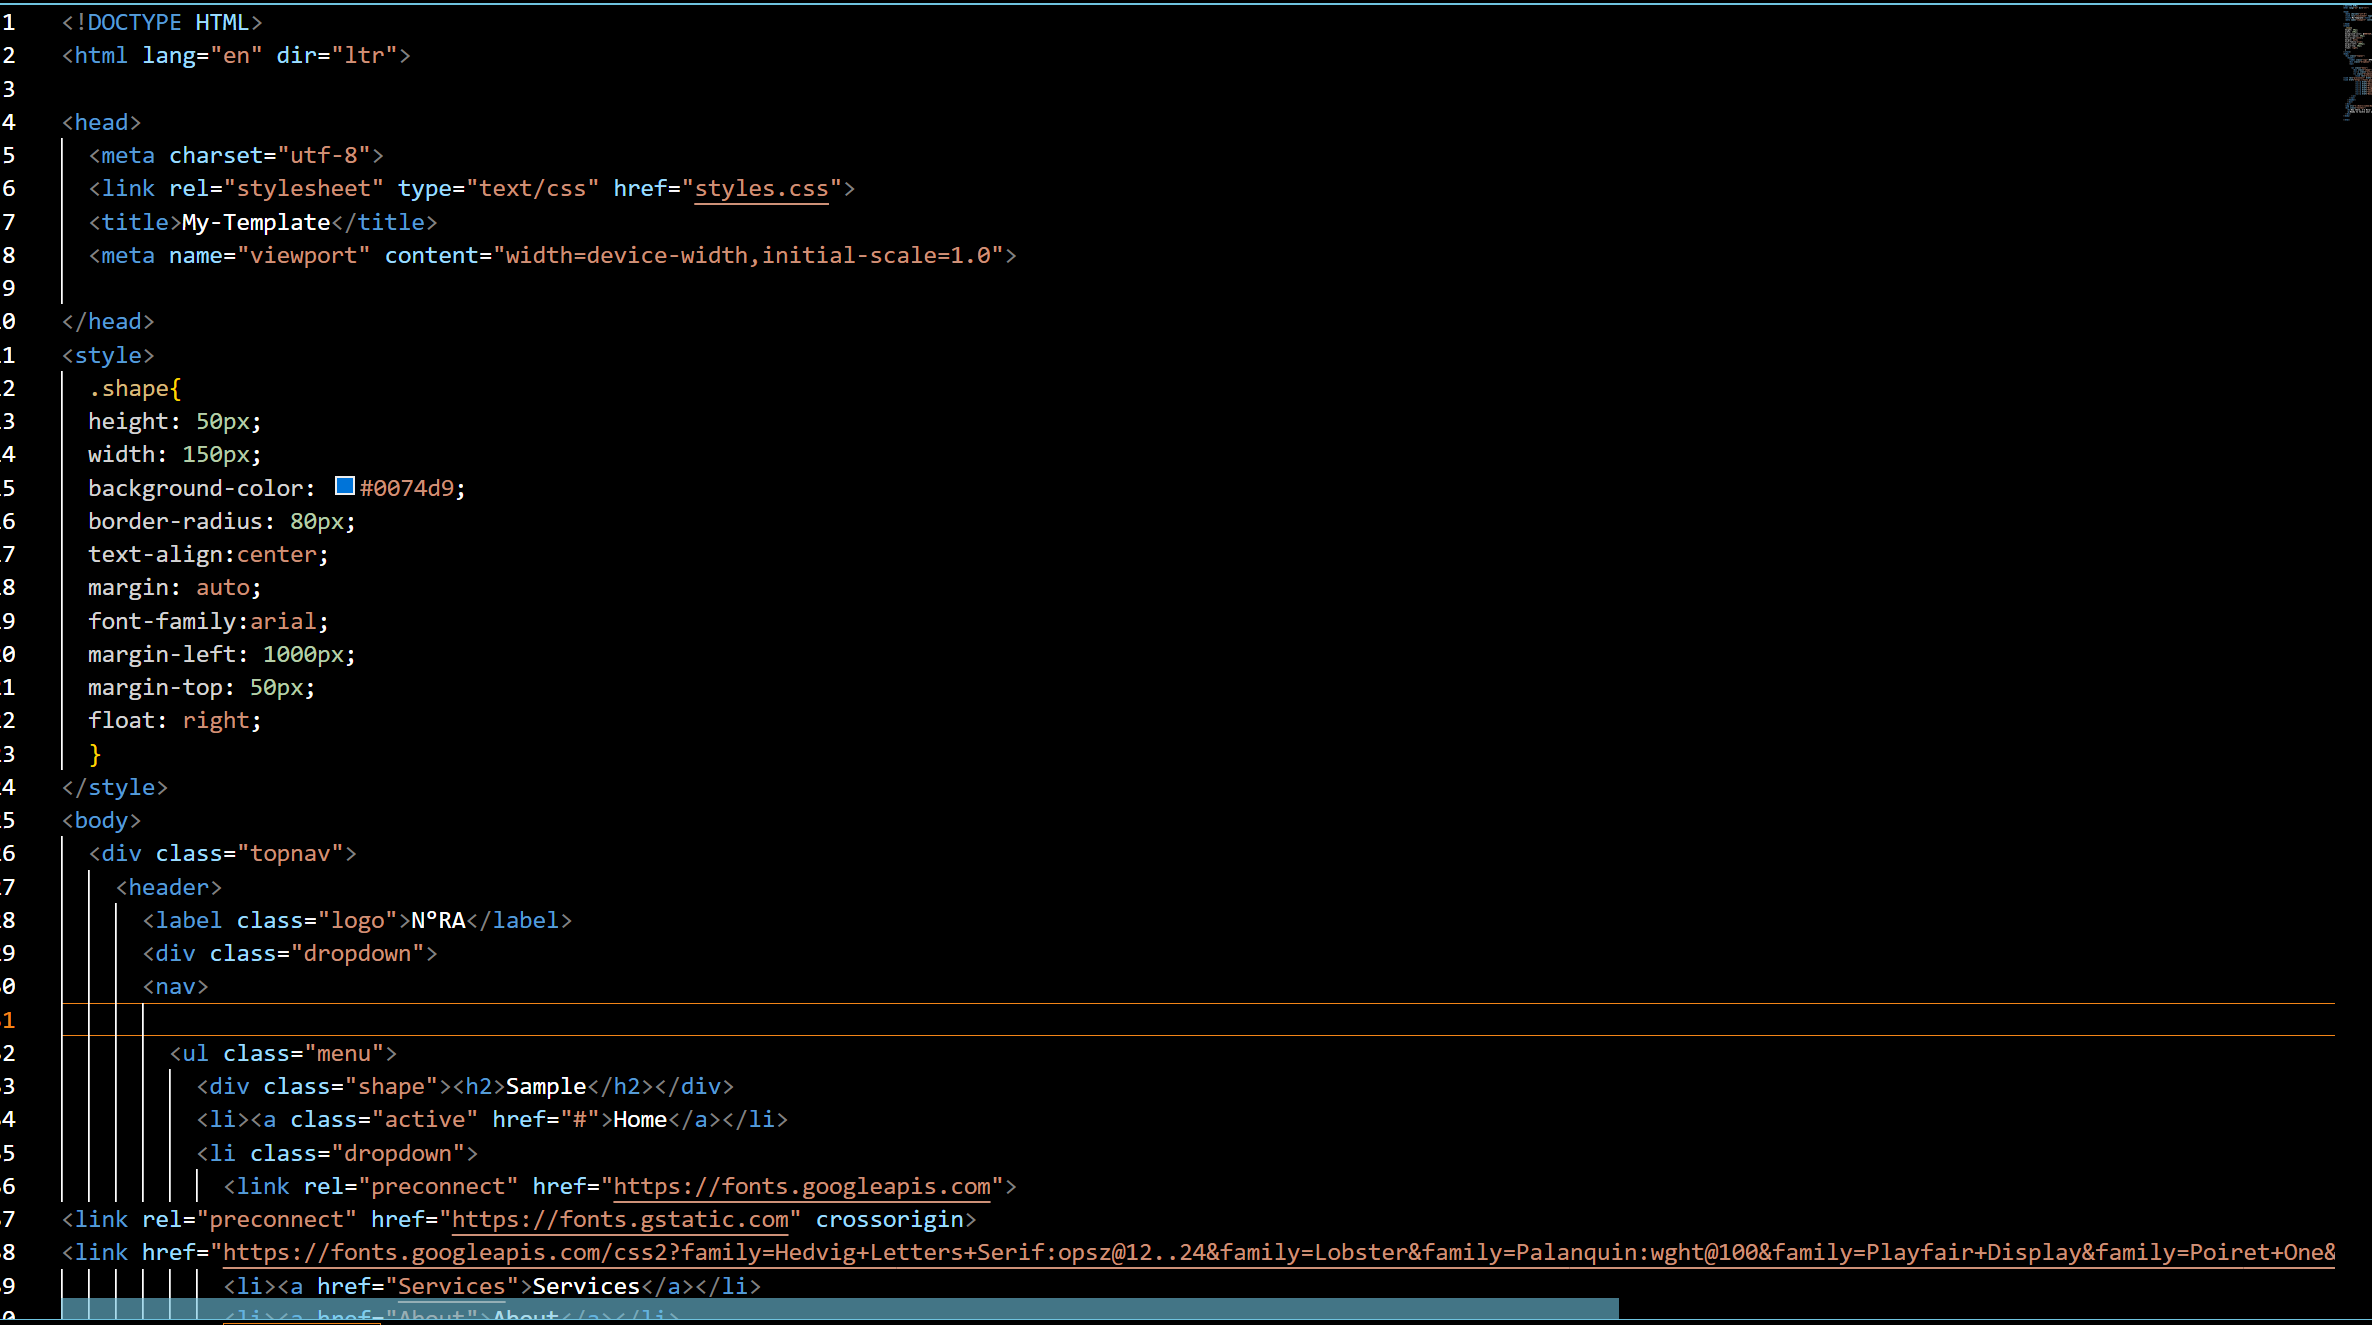Click the .shape selector

point(128,389)
